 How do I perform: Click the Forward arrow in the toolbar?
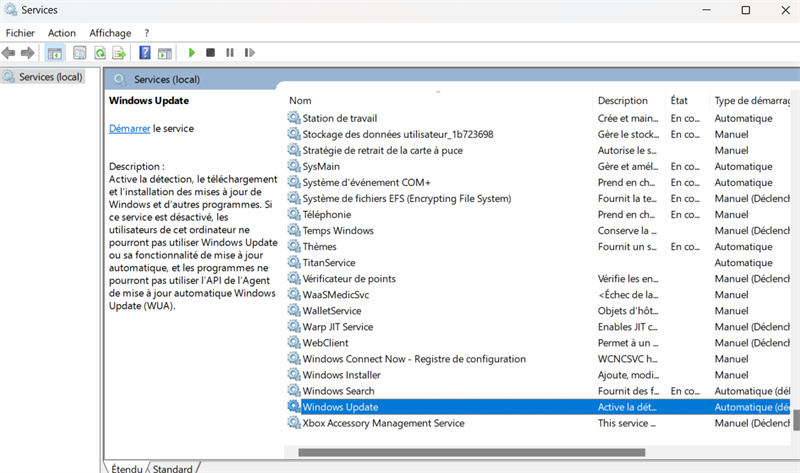pyautogui.click(x=28, y=53)
